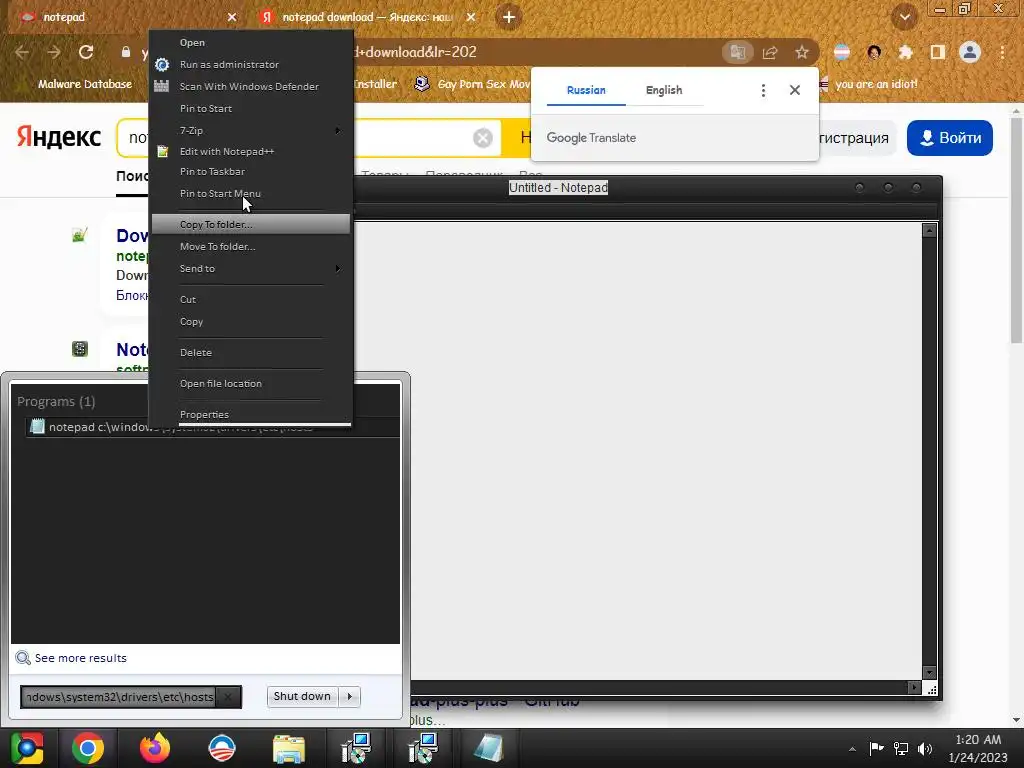Toggle the Chrome side panel icon
The width and height of the screenshot is (1024, 768).
pos(937,52)
